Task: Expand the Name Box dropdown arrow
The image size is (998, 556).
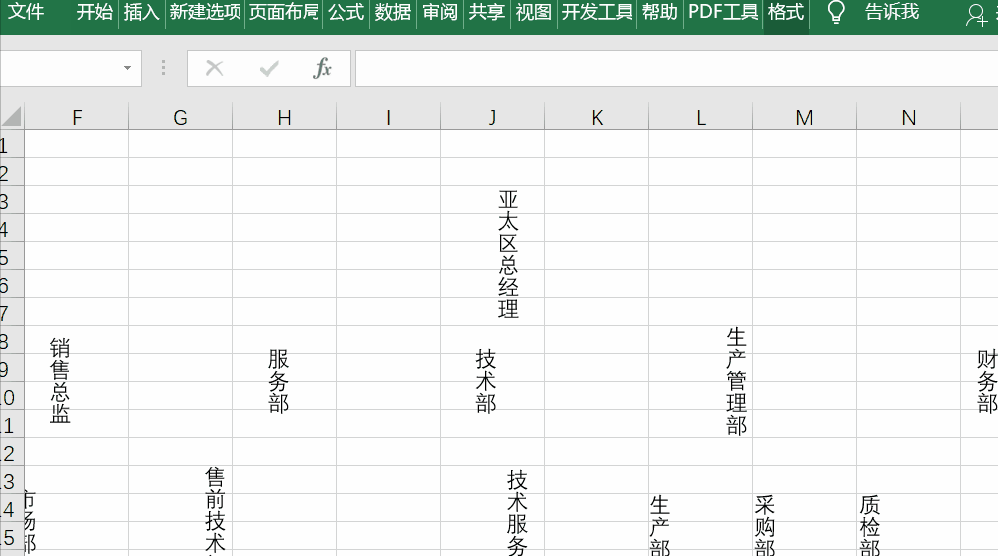Action: 127,68
